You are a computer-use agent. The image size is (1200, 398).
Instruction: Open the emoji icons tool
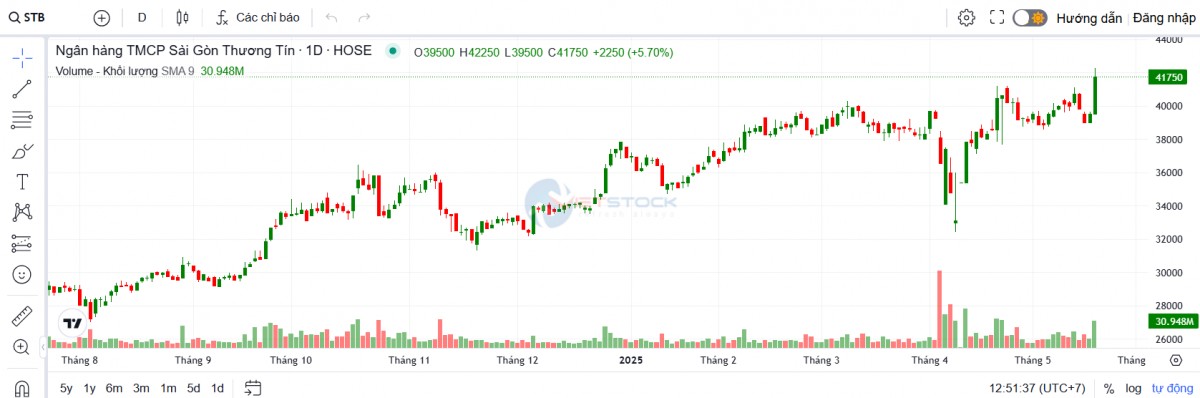click(21, 274)
